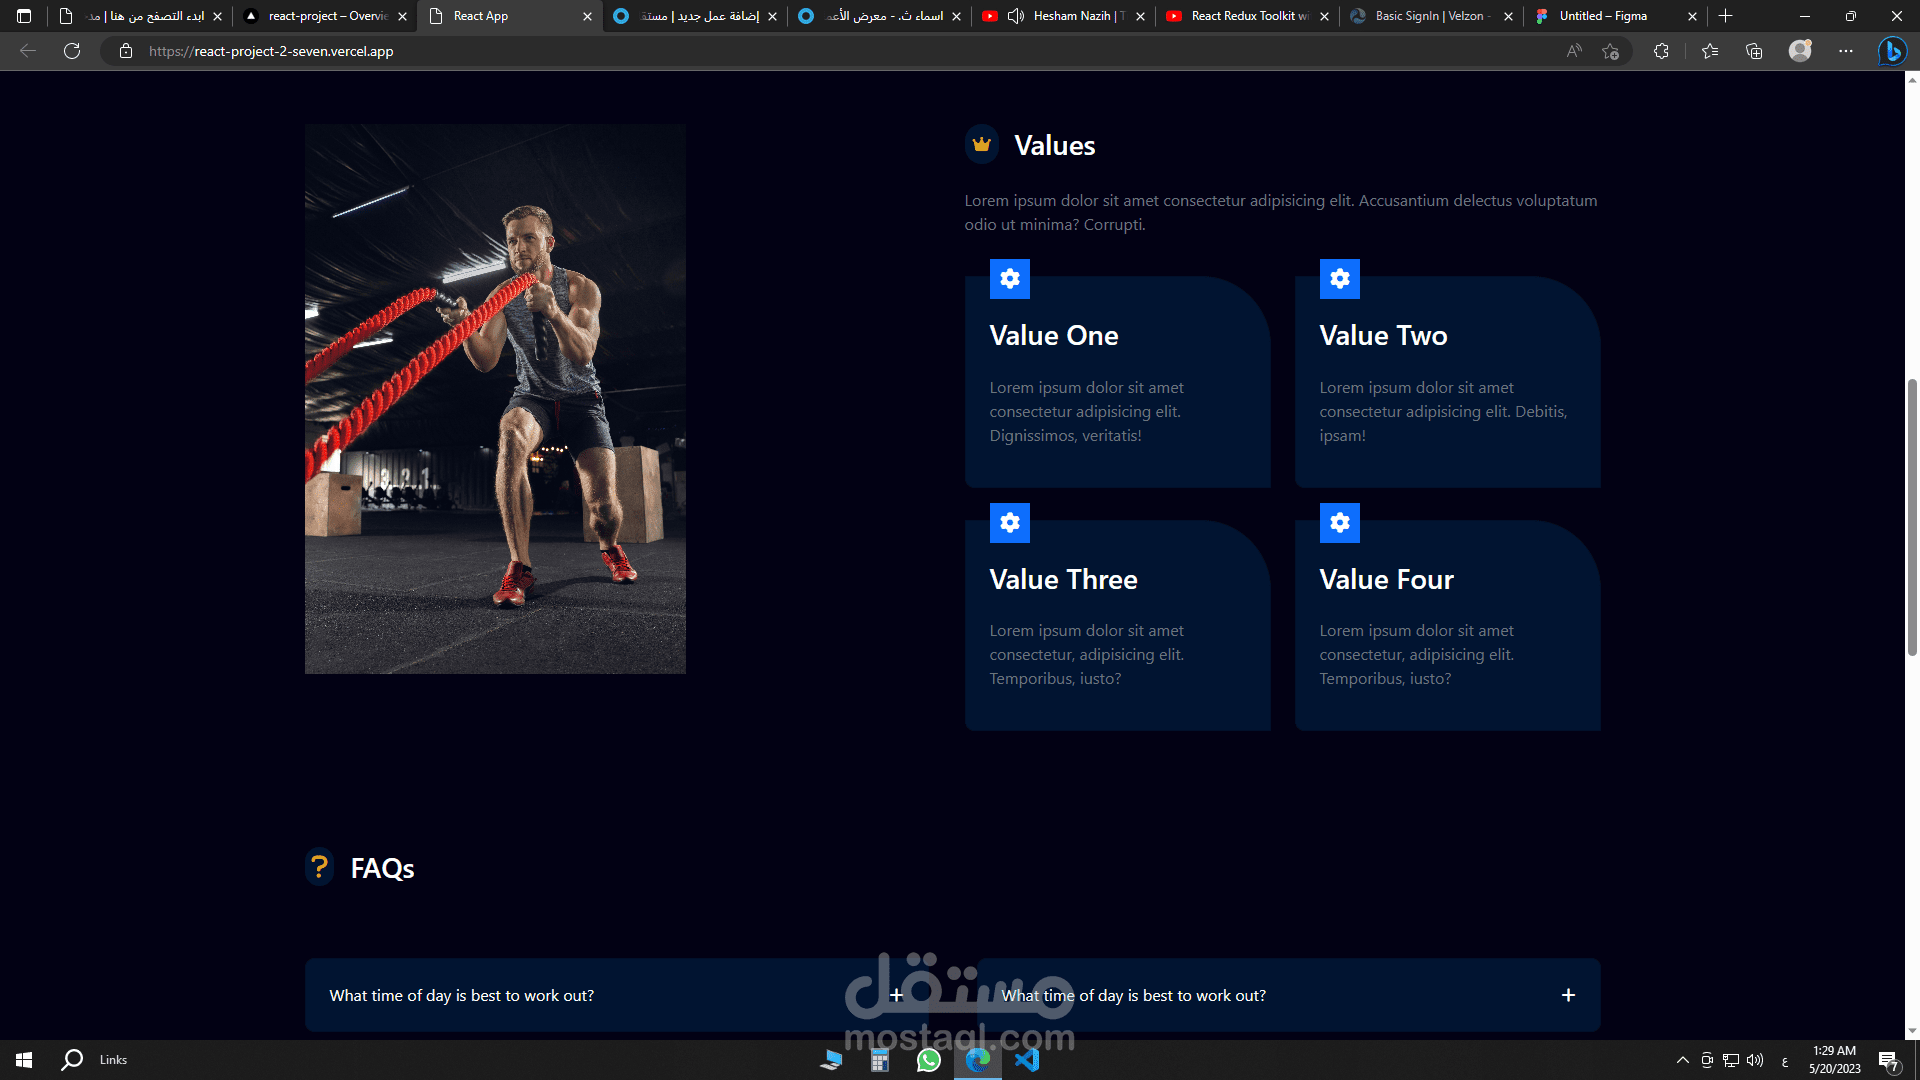Open the Favorites star list icon

(x=1709, y=51)
